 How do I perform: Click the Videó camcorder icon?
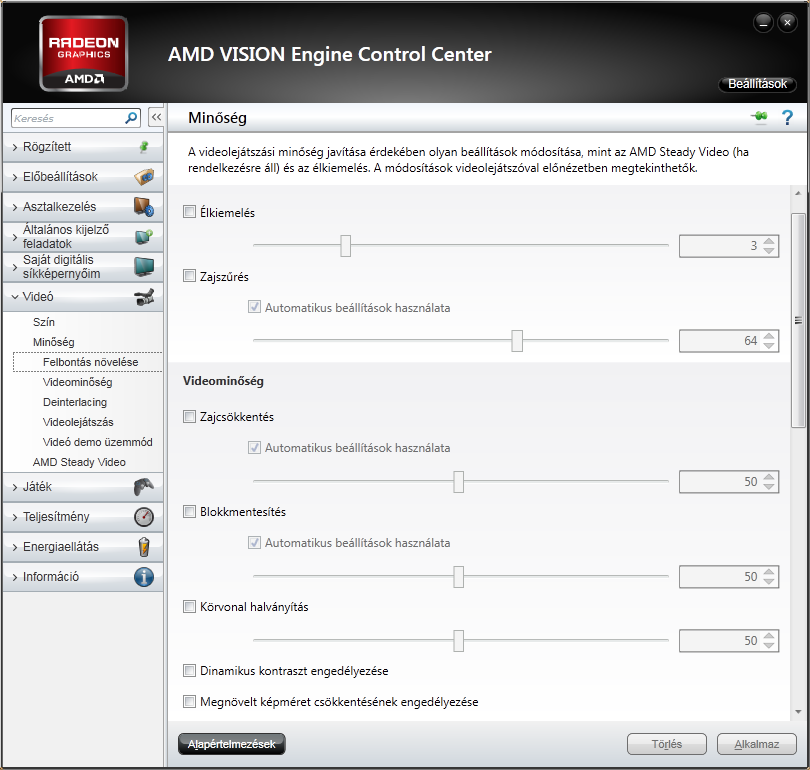144,296
